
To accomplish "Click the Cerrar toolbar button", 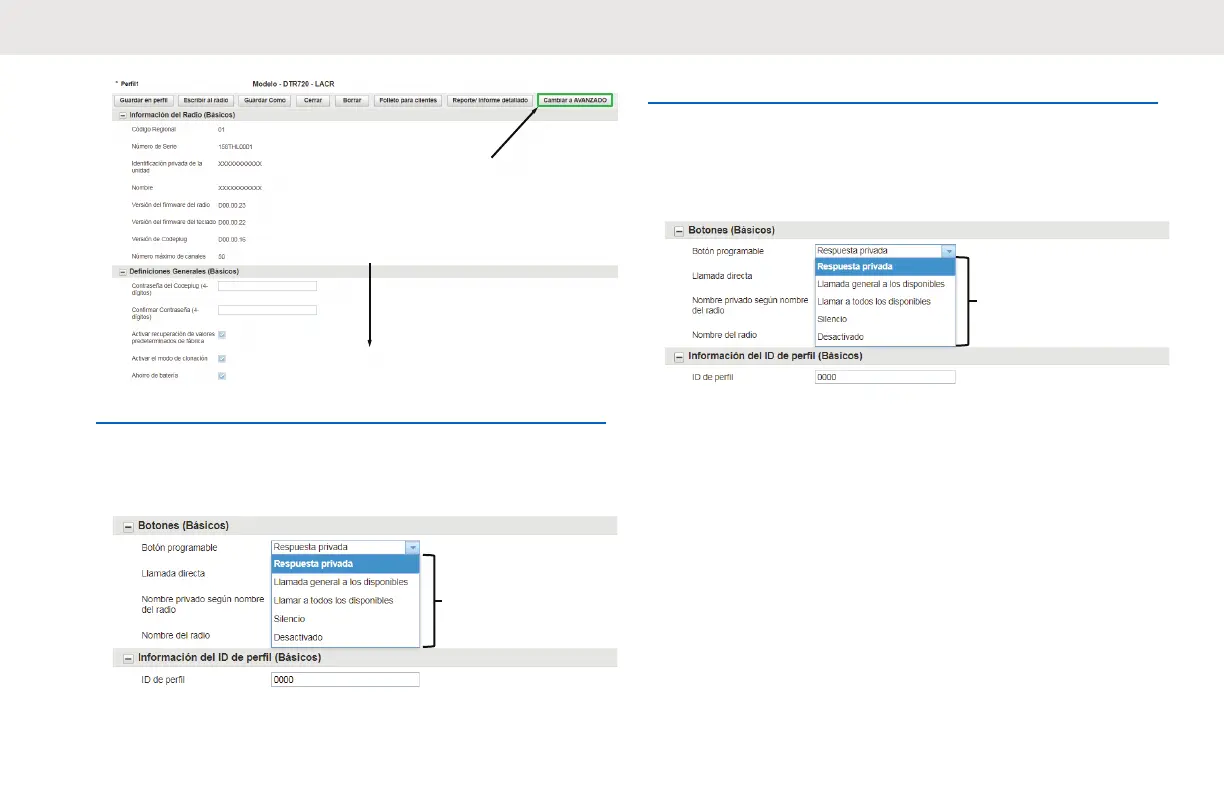I will [311, 101].
